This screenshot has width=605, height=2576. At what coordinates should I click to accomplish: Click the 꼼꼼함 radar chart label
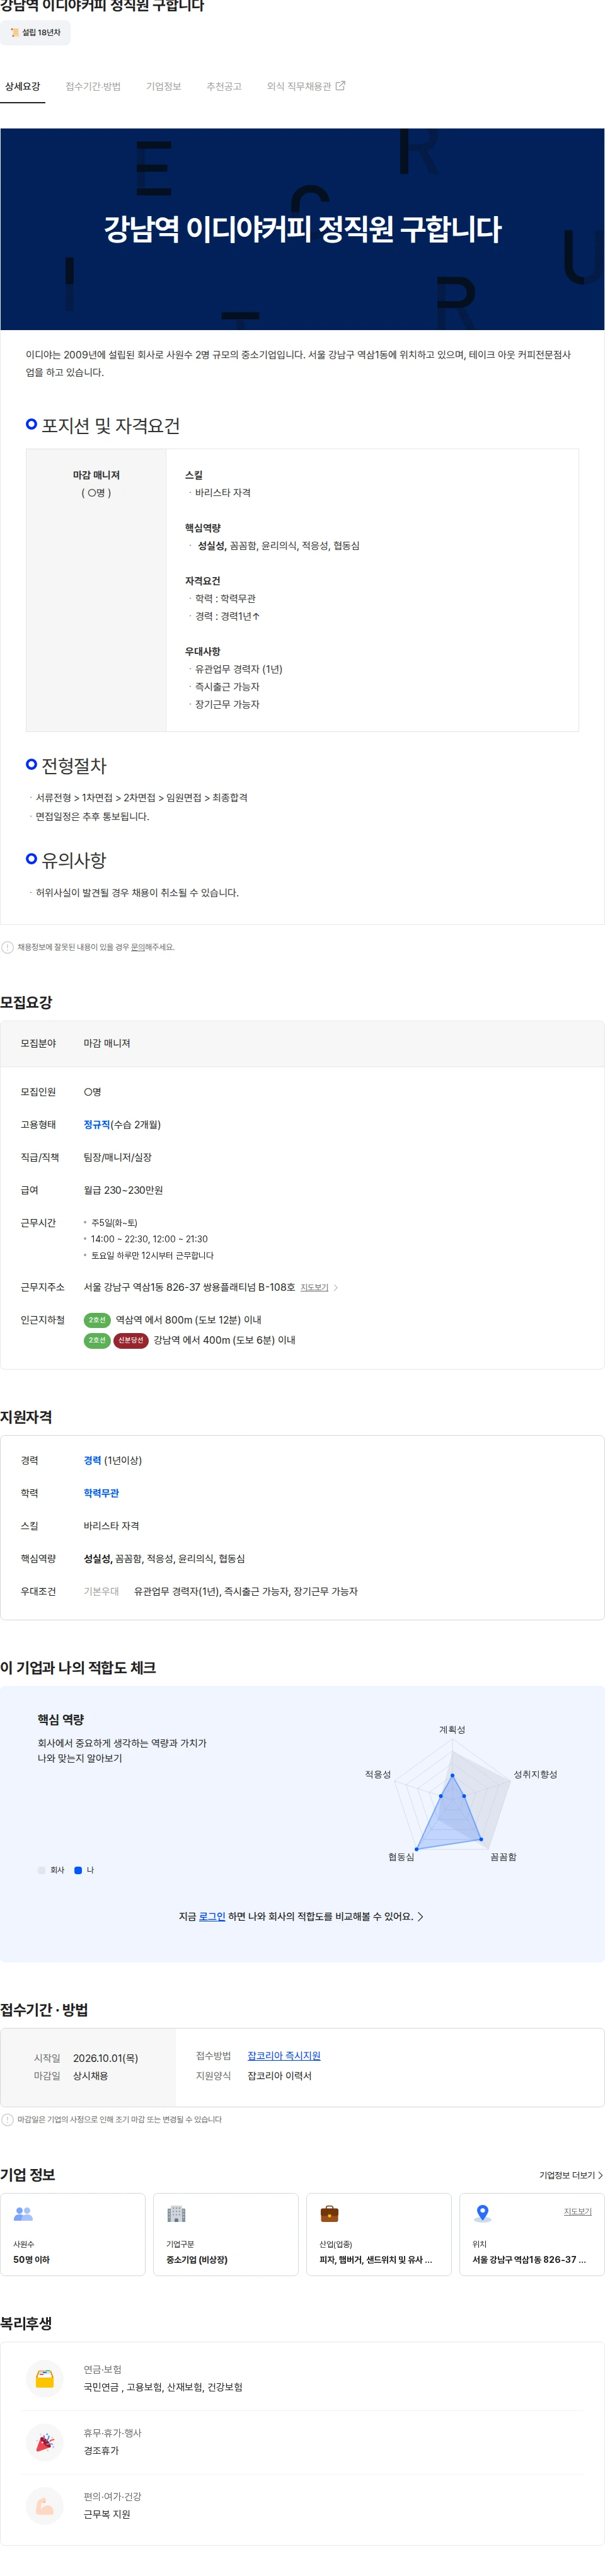(x=503, y=1856)
